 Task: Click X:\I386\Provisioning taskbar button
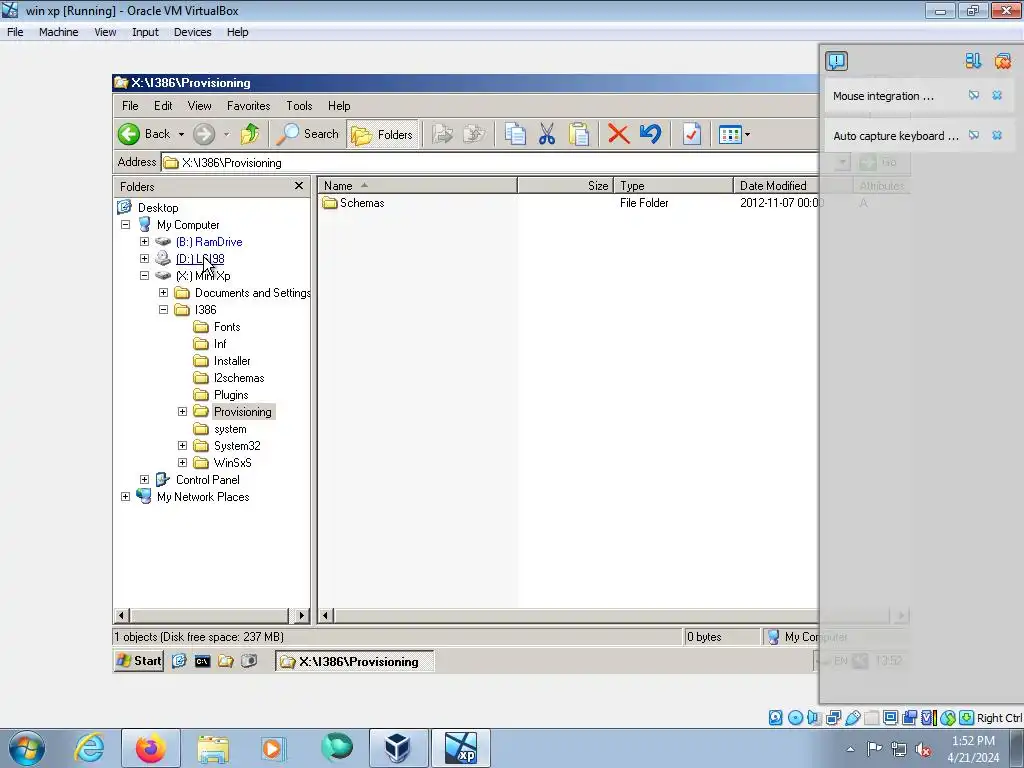[355, 662]
